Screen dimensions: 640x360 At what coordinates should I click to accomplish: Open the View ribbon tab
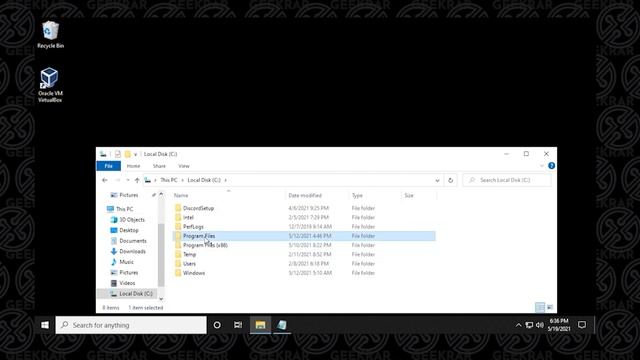[x=184, y=166]
